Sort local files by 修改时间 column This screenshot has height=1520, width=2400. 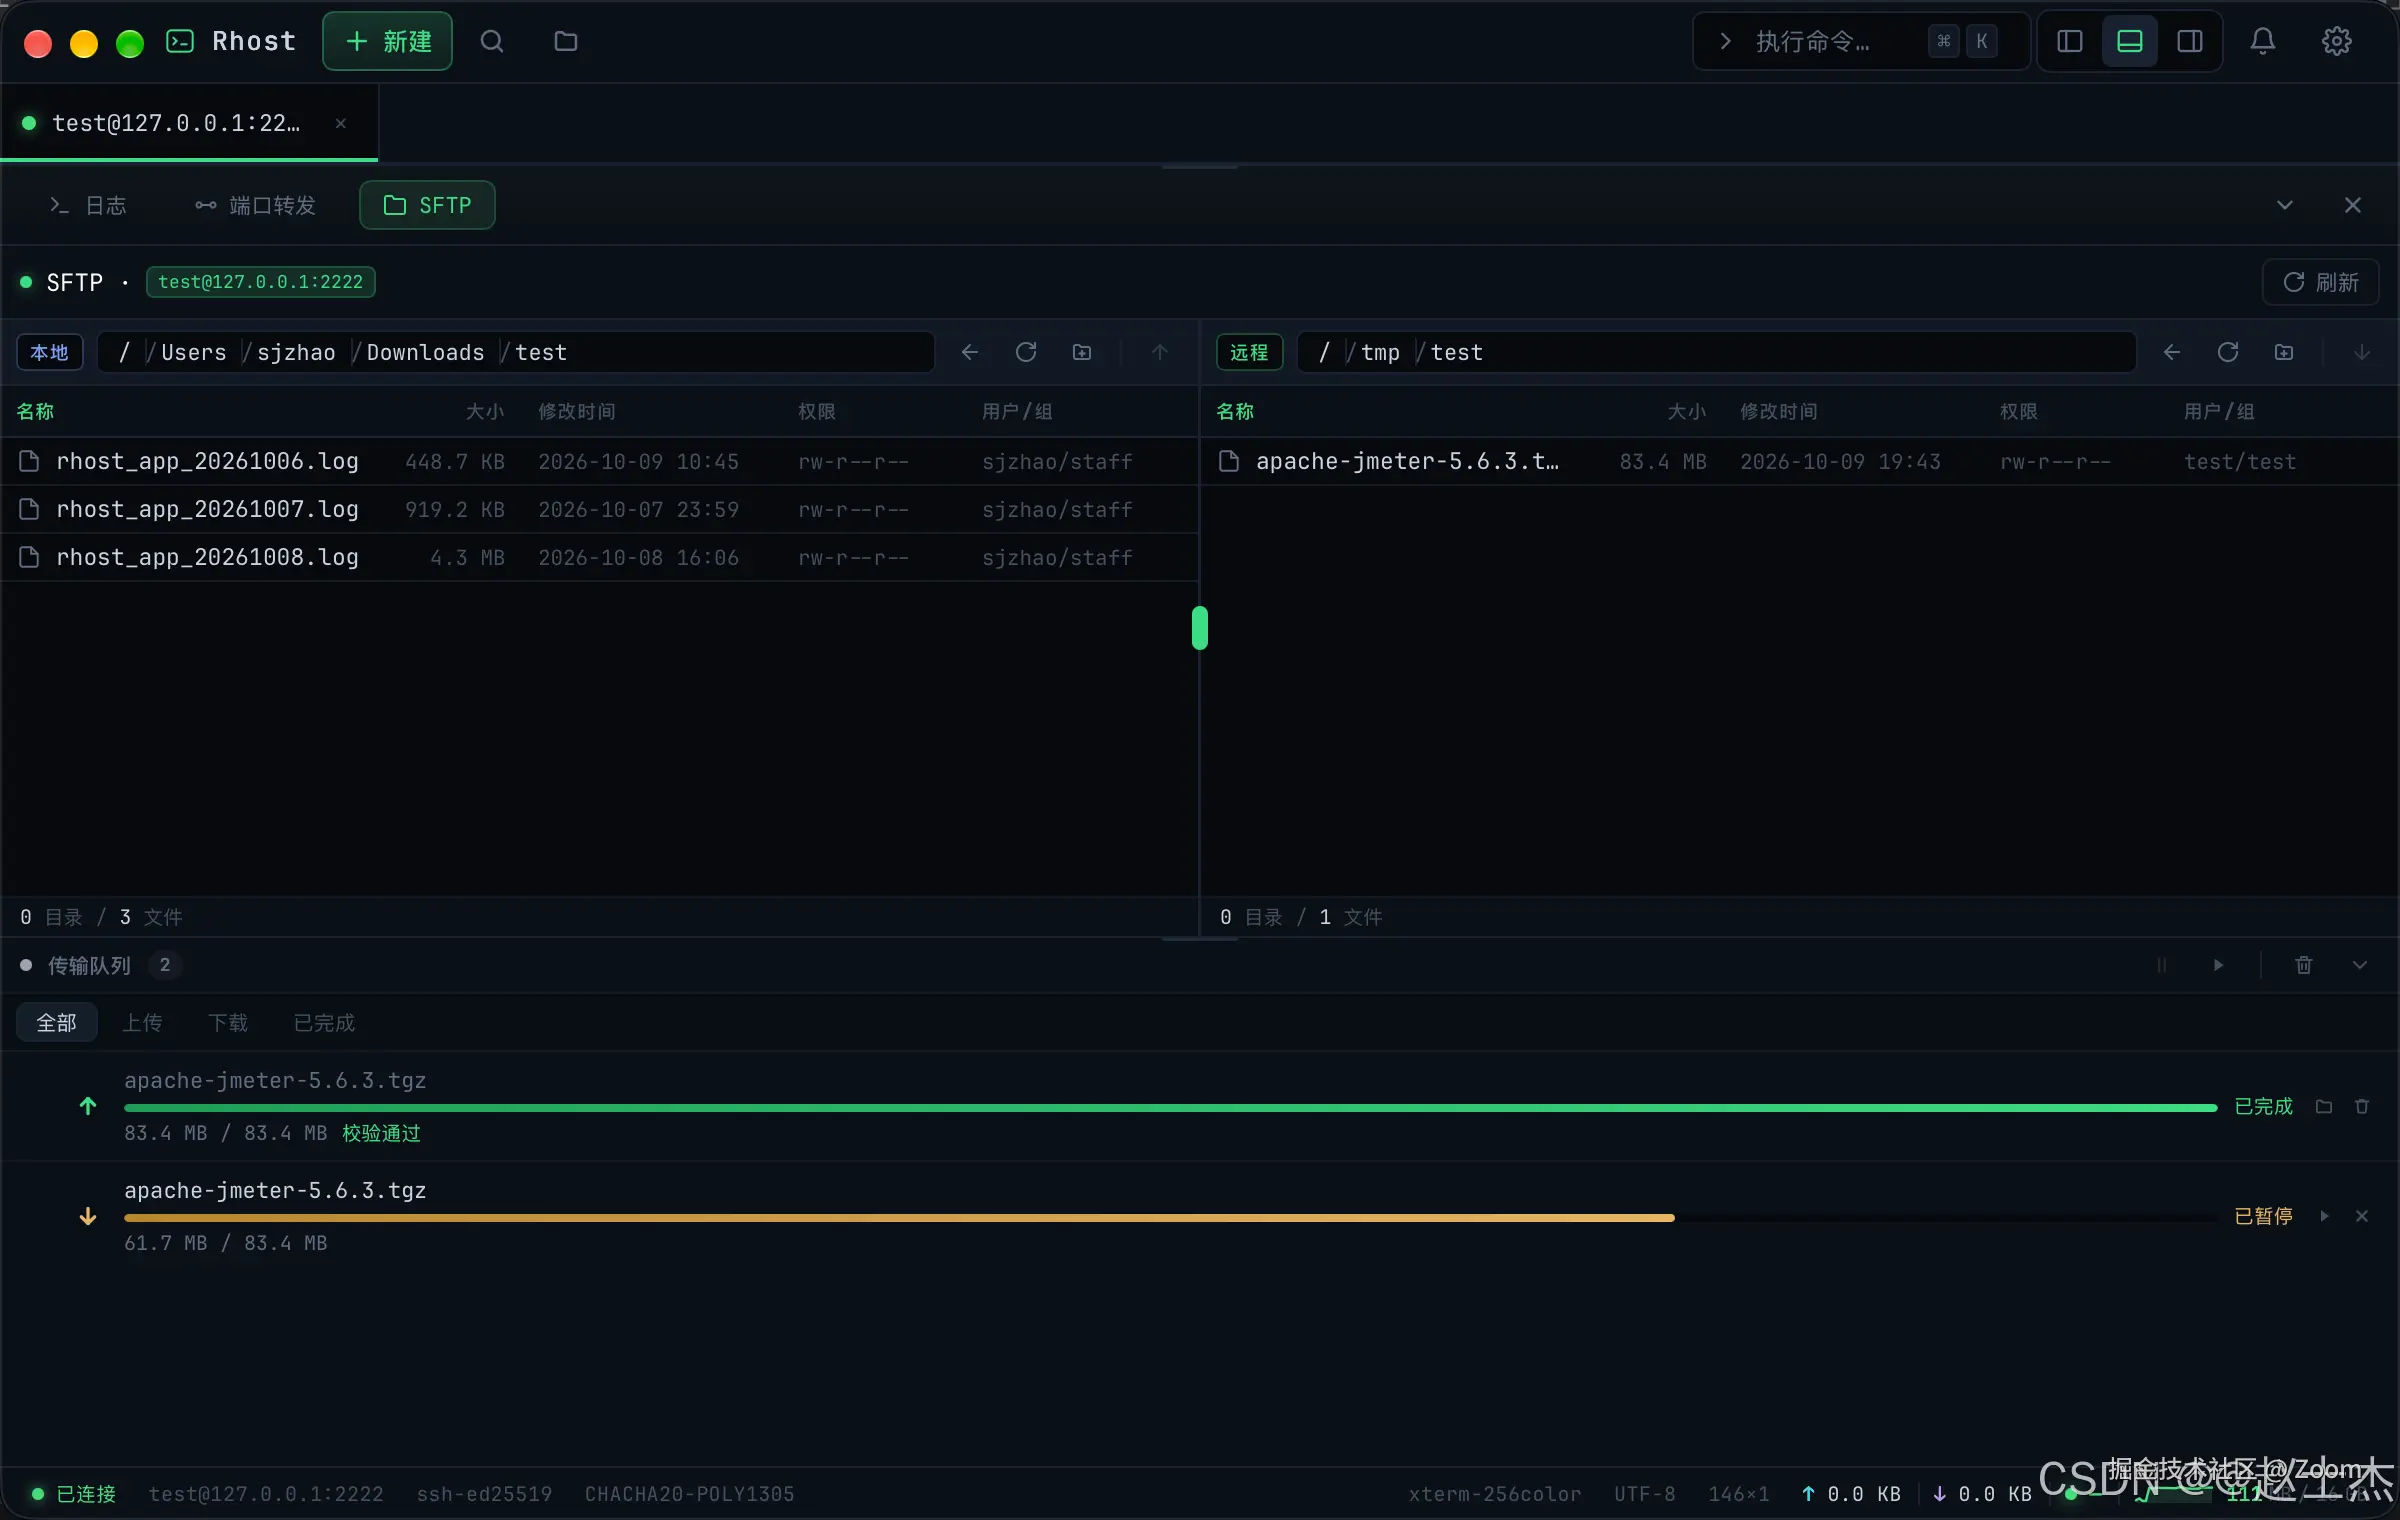[x=577, y=411]
